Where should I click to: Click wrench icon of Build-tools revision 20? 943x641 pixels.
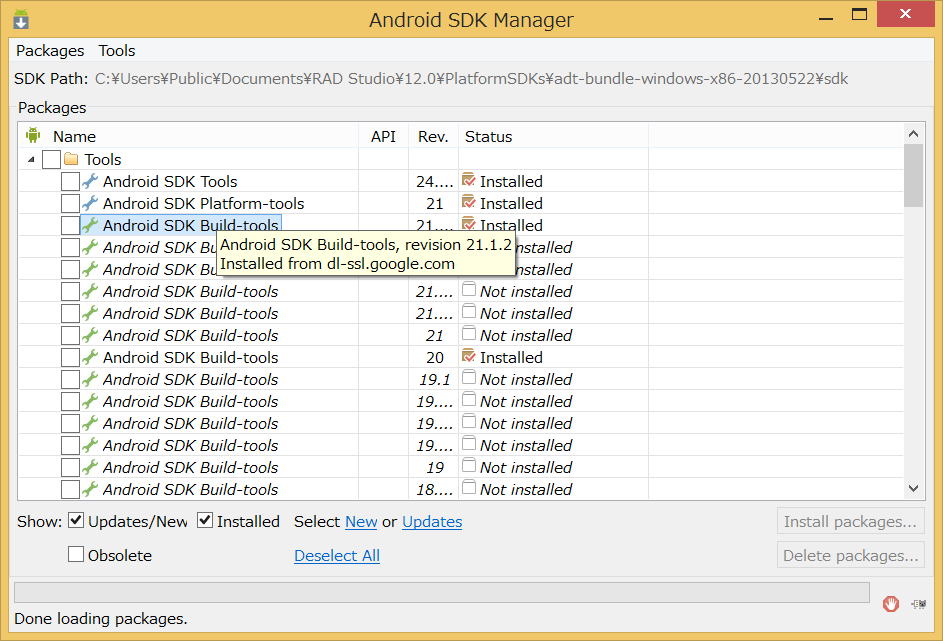90,357
